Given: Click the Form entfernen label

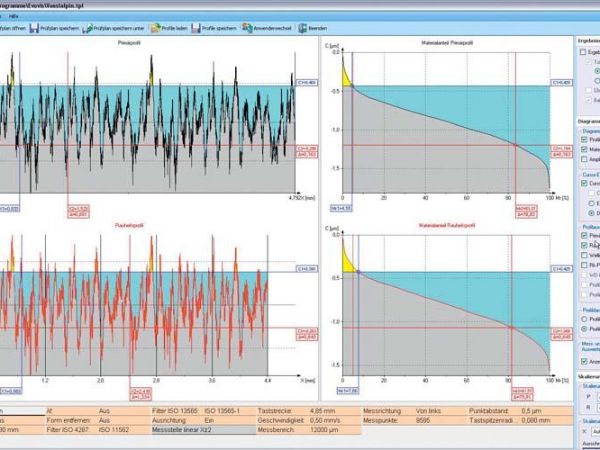Looking at the screenshot, I should (x=68, y=420).
